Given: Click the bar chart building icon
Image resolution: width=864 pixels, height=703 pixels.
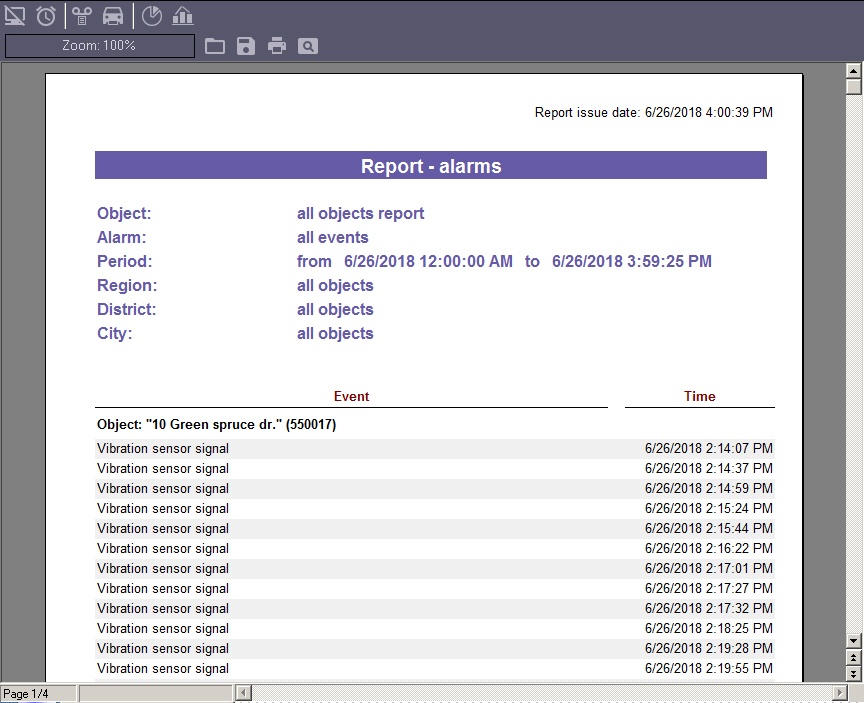Looking at the screenshot, I should pos(182,15).
